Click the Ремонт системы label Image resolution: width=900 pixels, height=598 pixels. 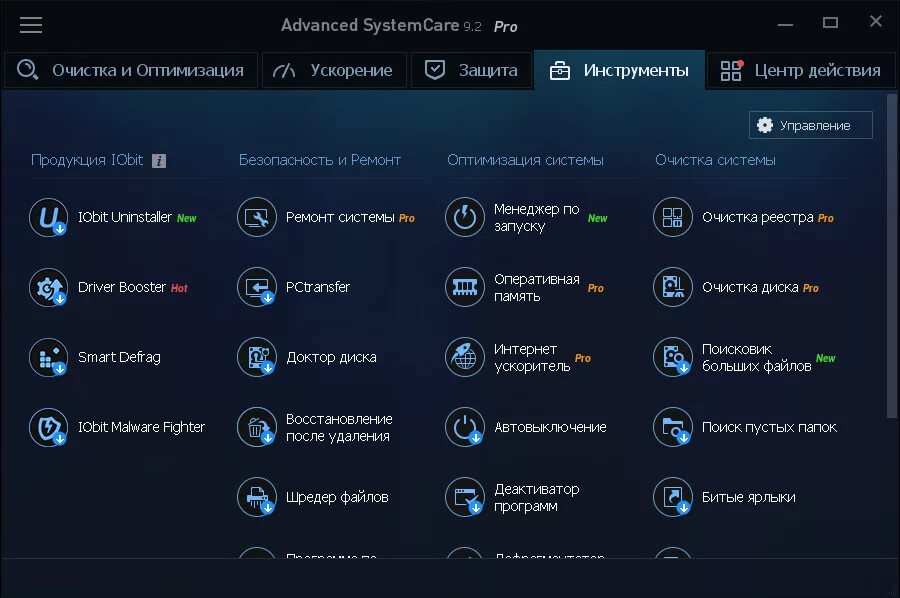click(x=340, y=218)
